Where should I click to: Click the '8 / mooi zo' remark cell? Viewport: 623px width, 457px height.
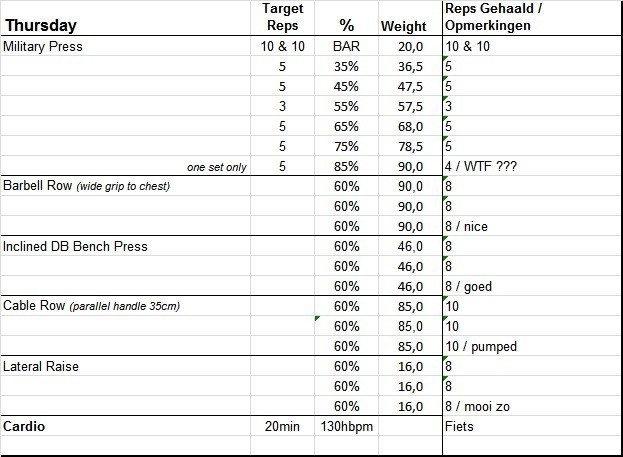pyautogui.click(x=479, y=407)
